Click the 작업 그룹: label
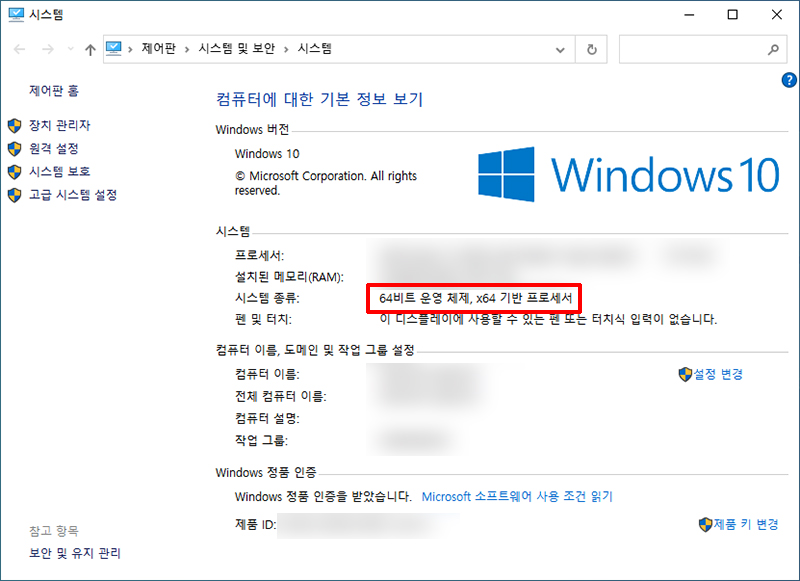 (x=261, y=441)
